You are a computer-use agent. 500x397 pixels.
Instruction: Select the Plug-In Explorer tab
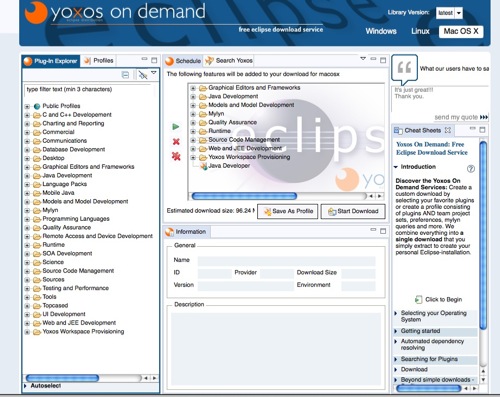pyautogui.click(x=51, y=61)
